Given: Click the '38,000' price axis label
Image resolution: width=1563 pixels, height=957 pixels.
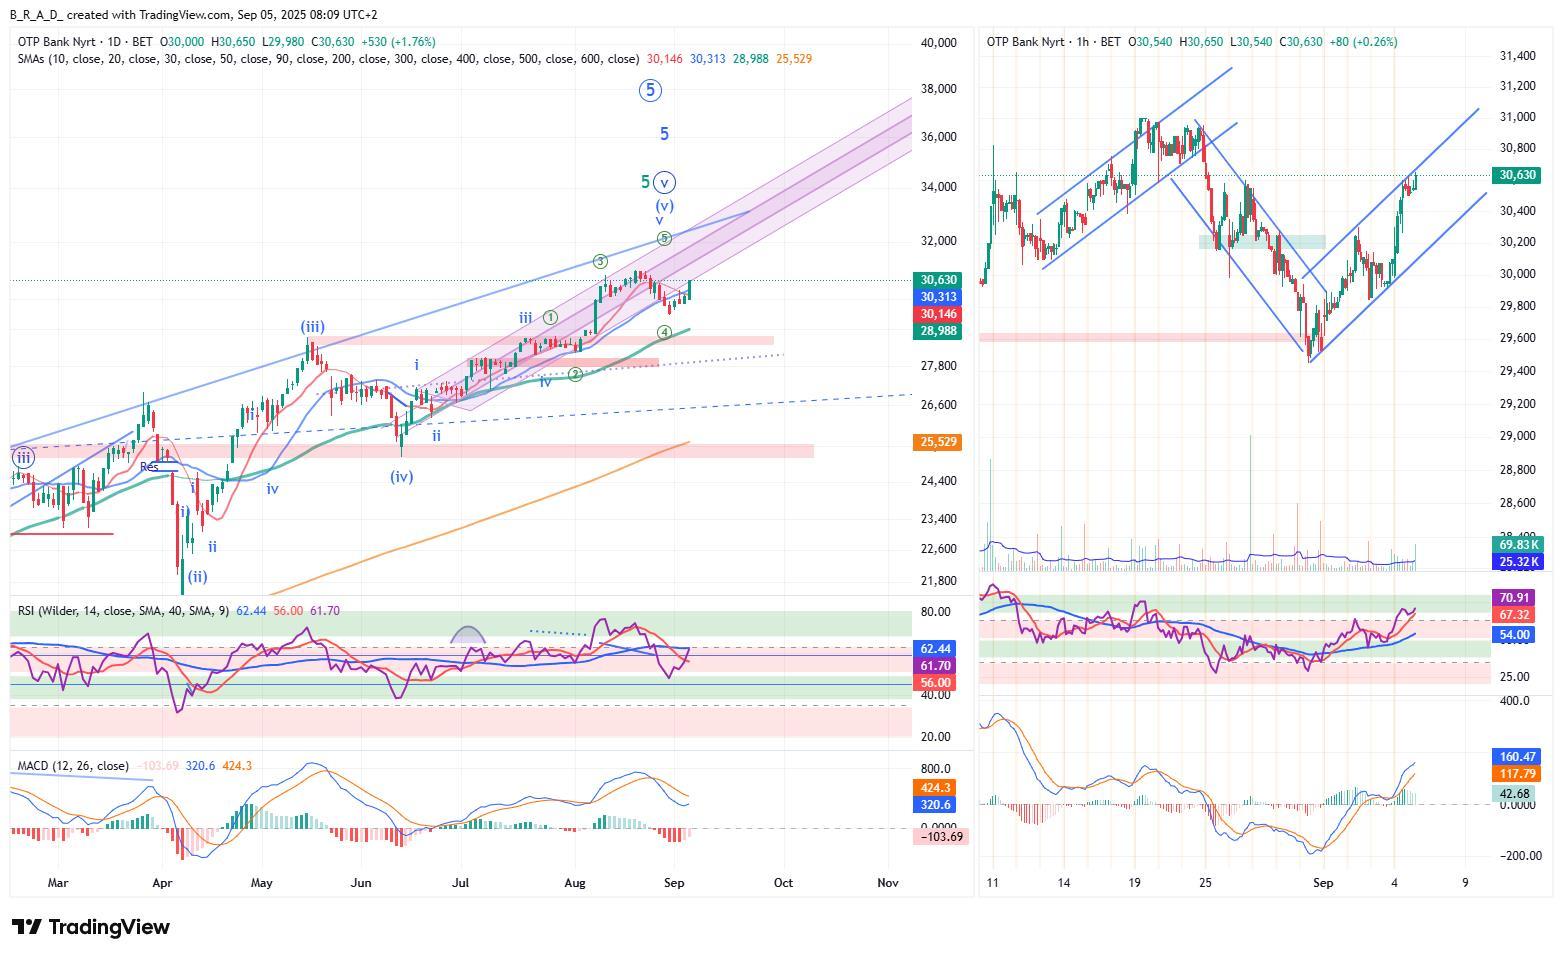Looking at the screenshot, I should [x=939, y=89].
